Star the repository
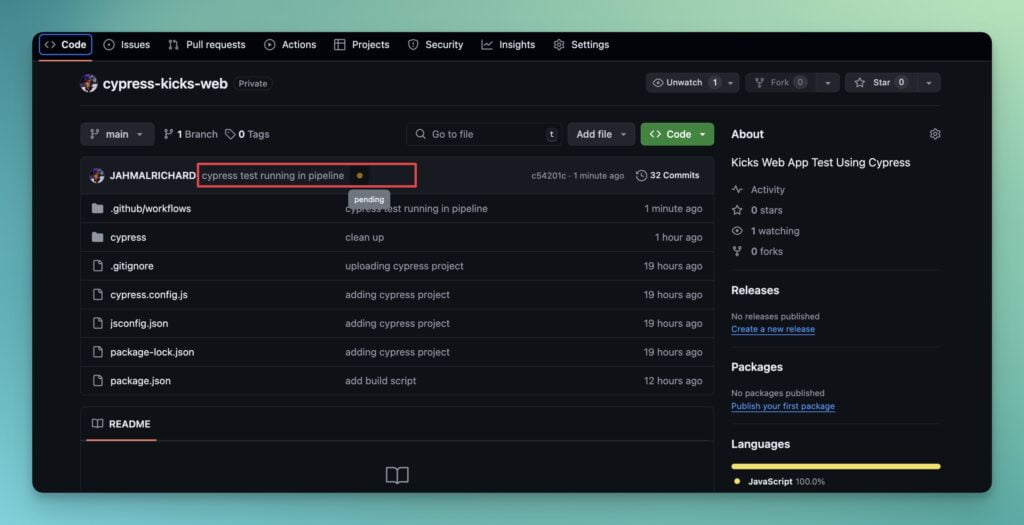 coord(881,82)
